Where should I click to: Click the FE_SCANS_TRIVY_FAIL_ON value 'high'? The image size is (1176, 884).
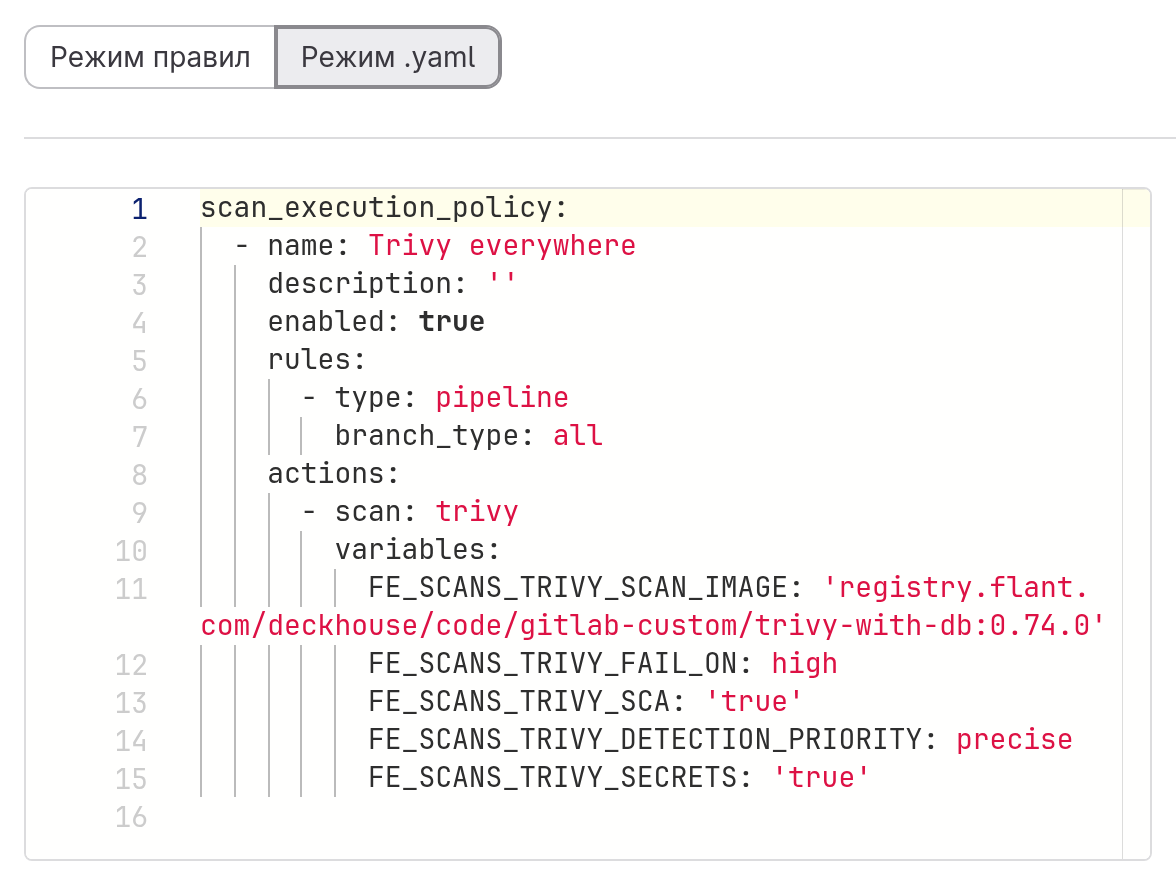(804, 664)
